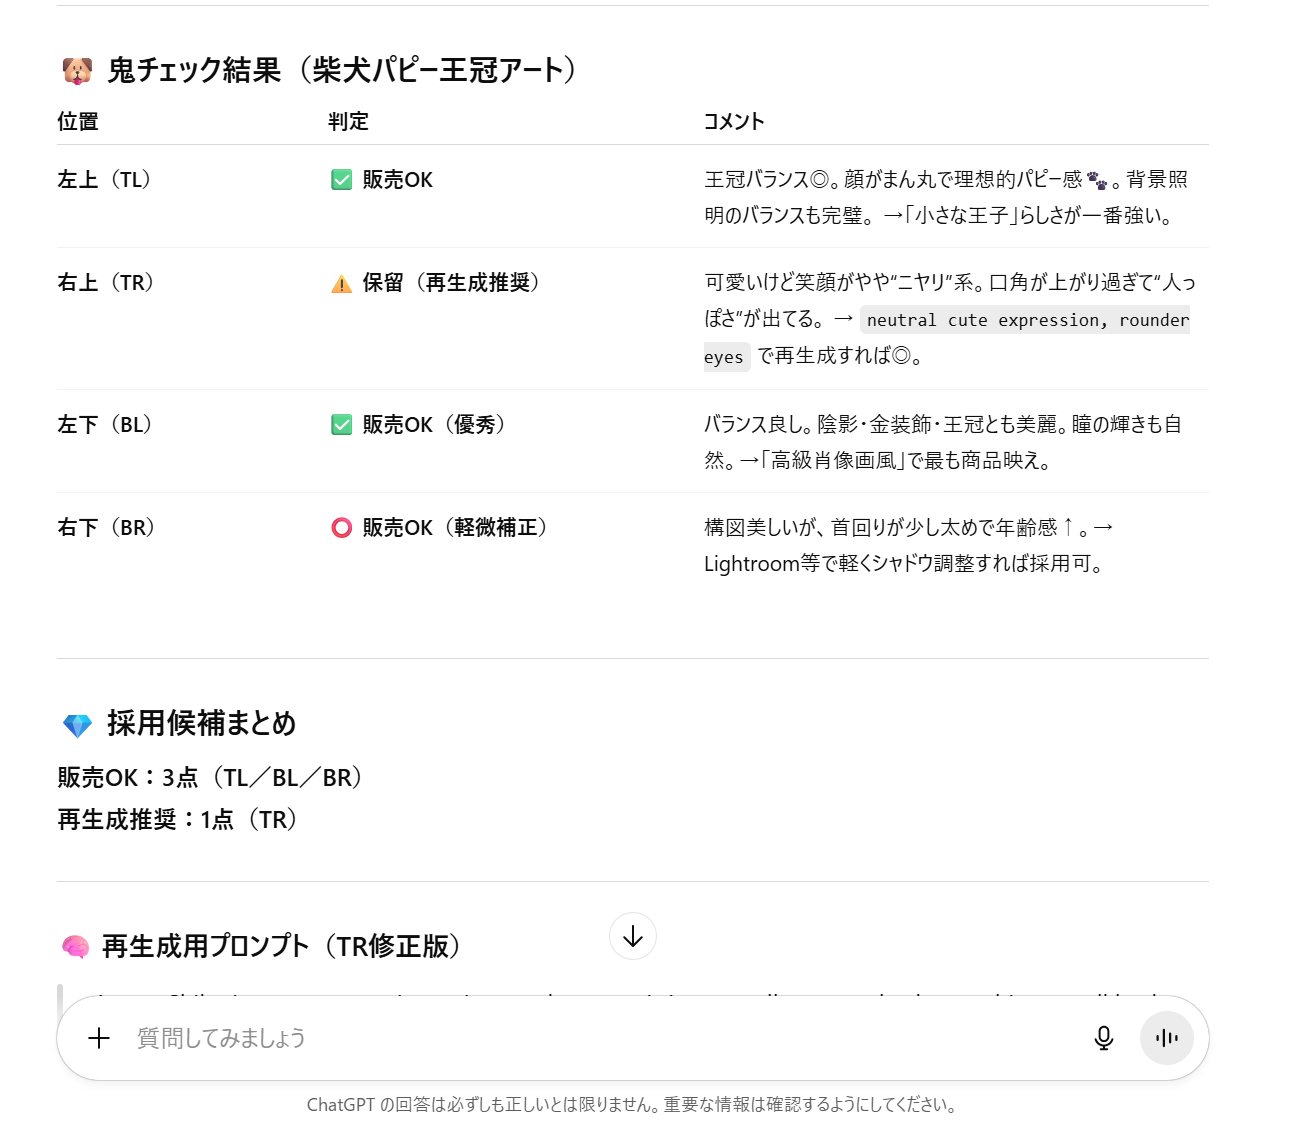Click the 再生成推奨：1点（TR）text
The width and height of the screenshot is (1292, 1124).
[x=177, y=819]
